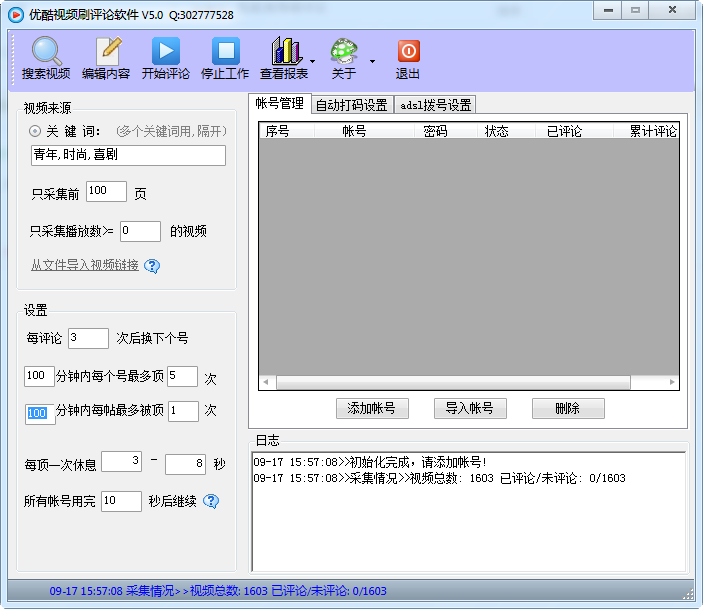Expand dropdown arrow beside 查看报表
This screenshot has width=703, height=609.
tap(312, 61)
